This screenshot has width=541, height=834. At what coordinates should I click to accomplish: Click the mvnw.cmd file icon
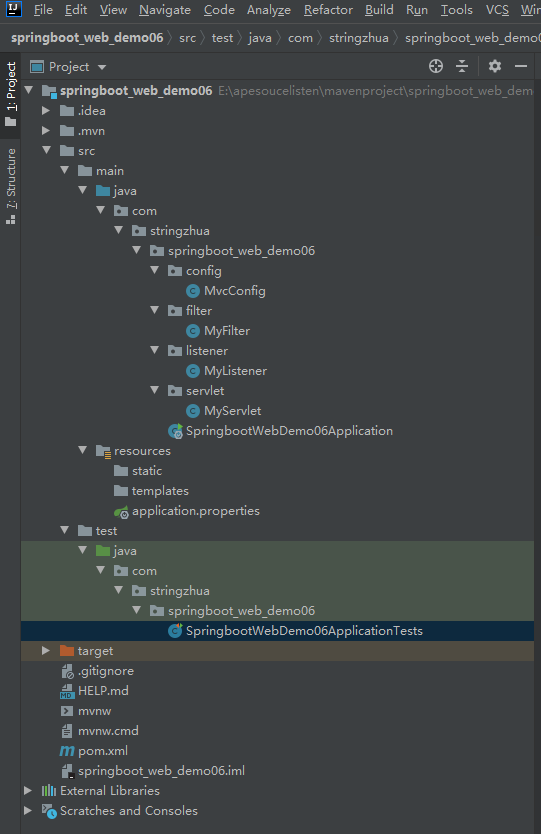pos(66,731)
